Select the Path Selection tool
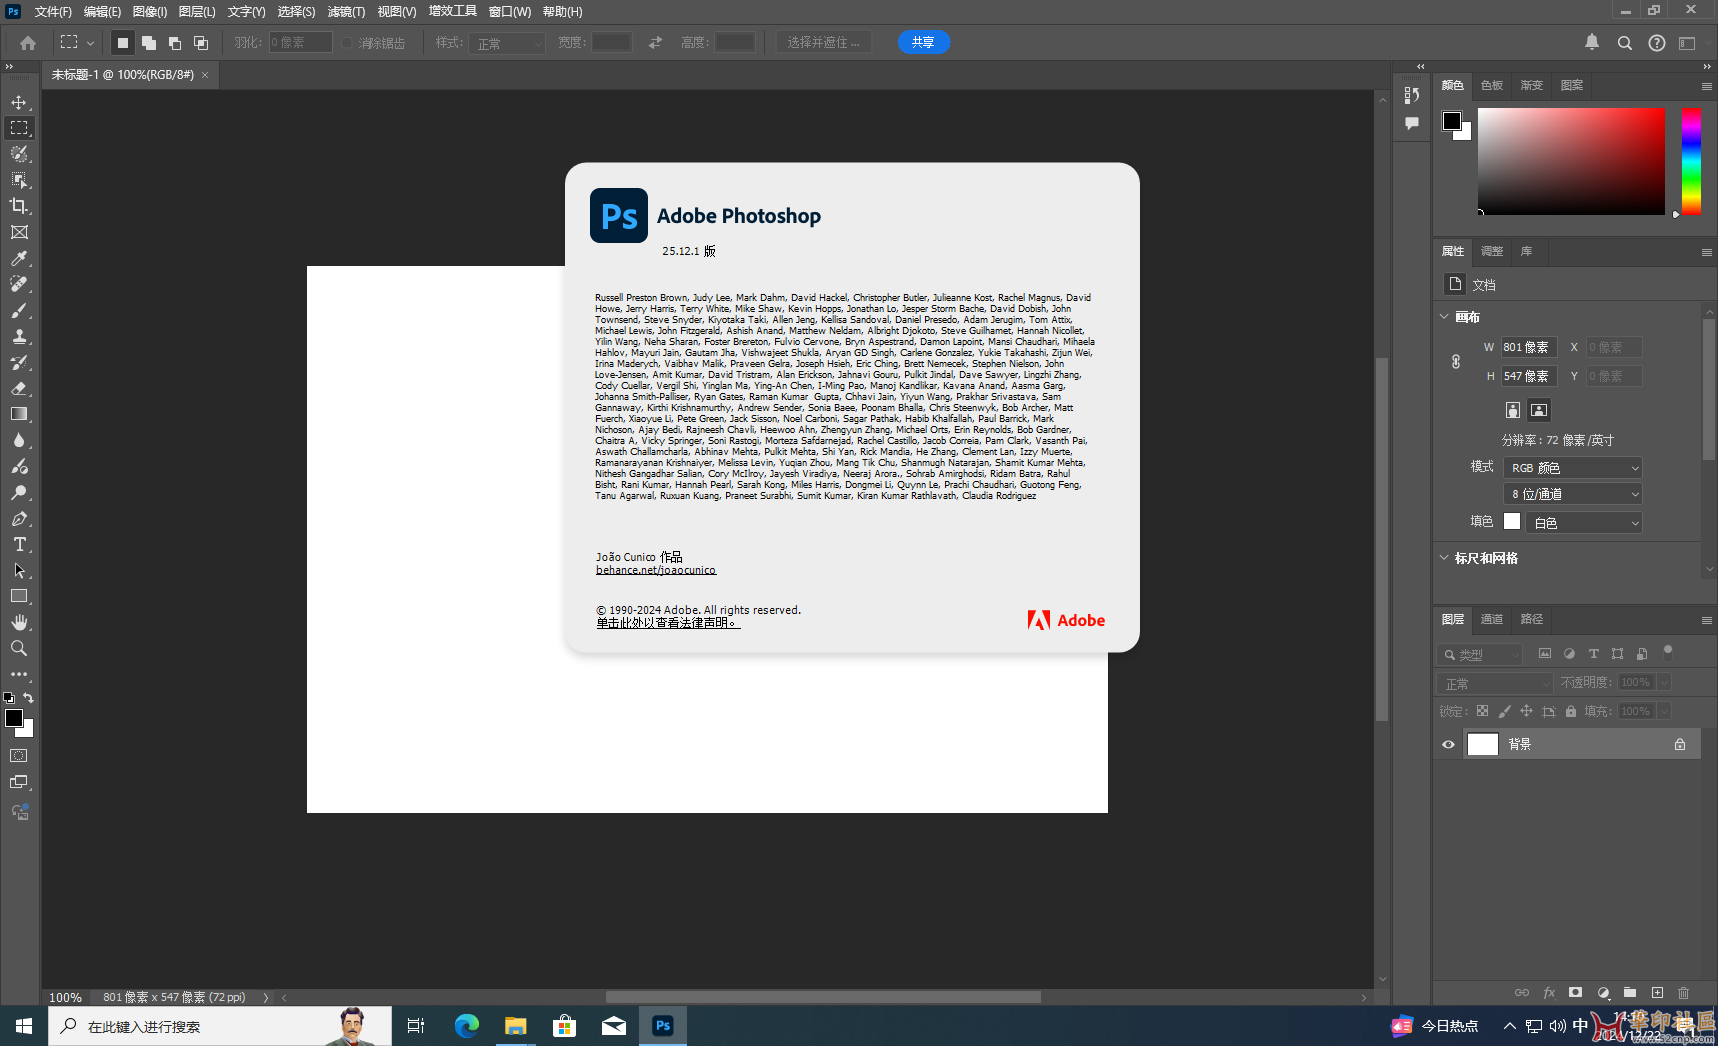The width and height of the screenshot is (1718, 1046). pos(19,570)
